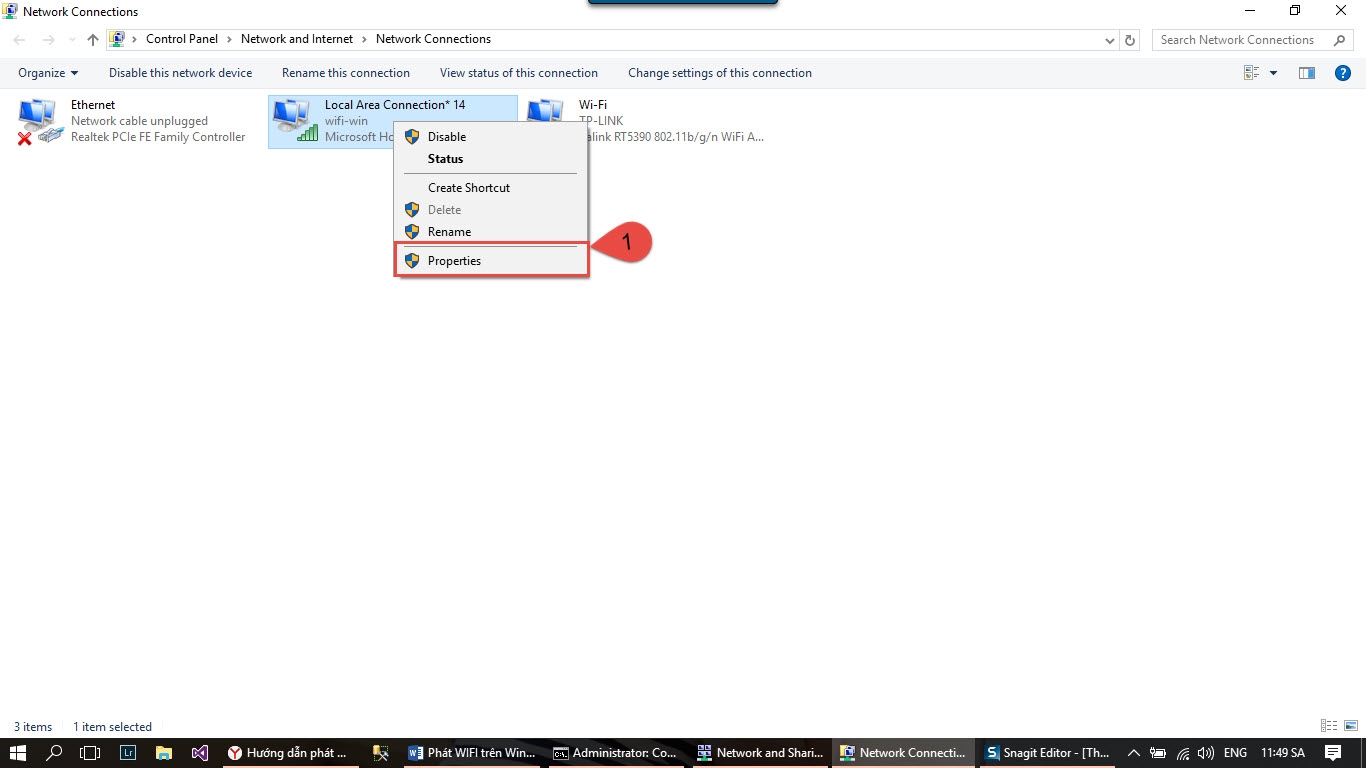This screenshot has width=1366, height=768.
Task: Choose Properties from the context menu
Action: (492, 261)
